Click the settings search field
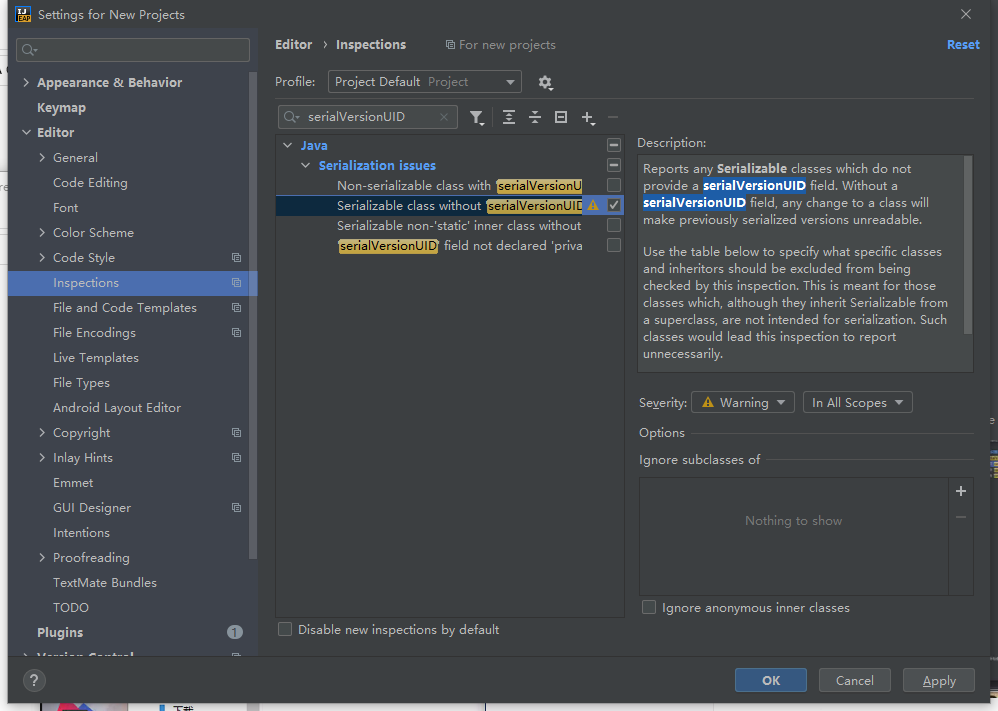This screenshot has height=711, width=998. click(x=134, y=50)
